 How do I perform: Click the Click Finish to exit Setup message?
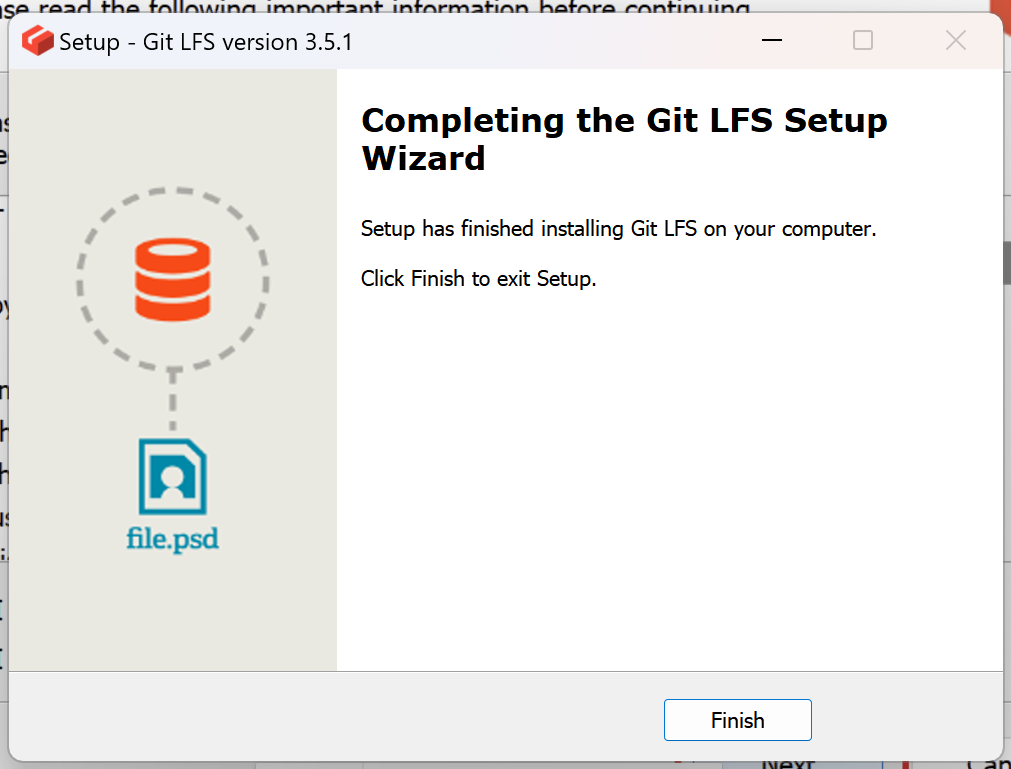tap(476, 278)
